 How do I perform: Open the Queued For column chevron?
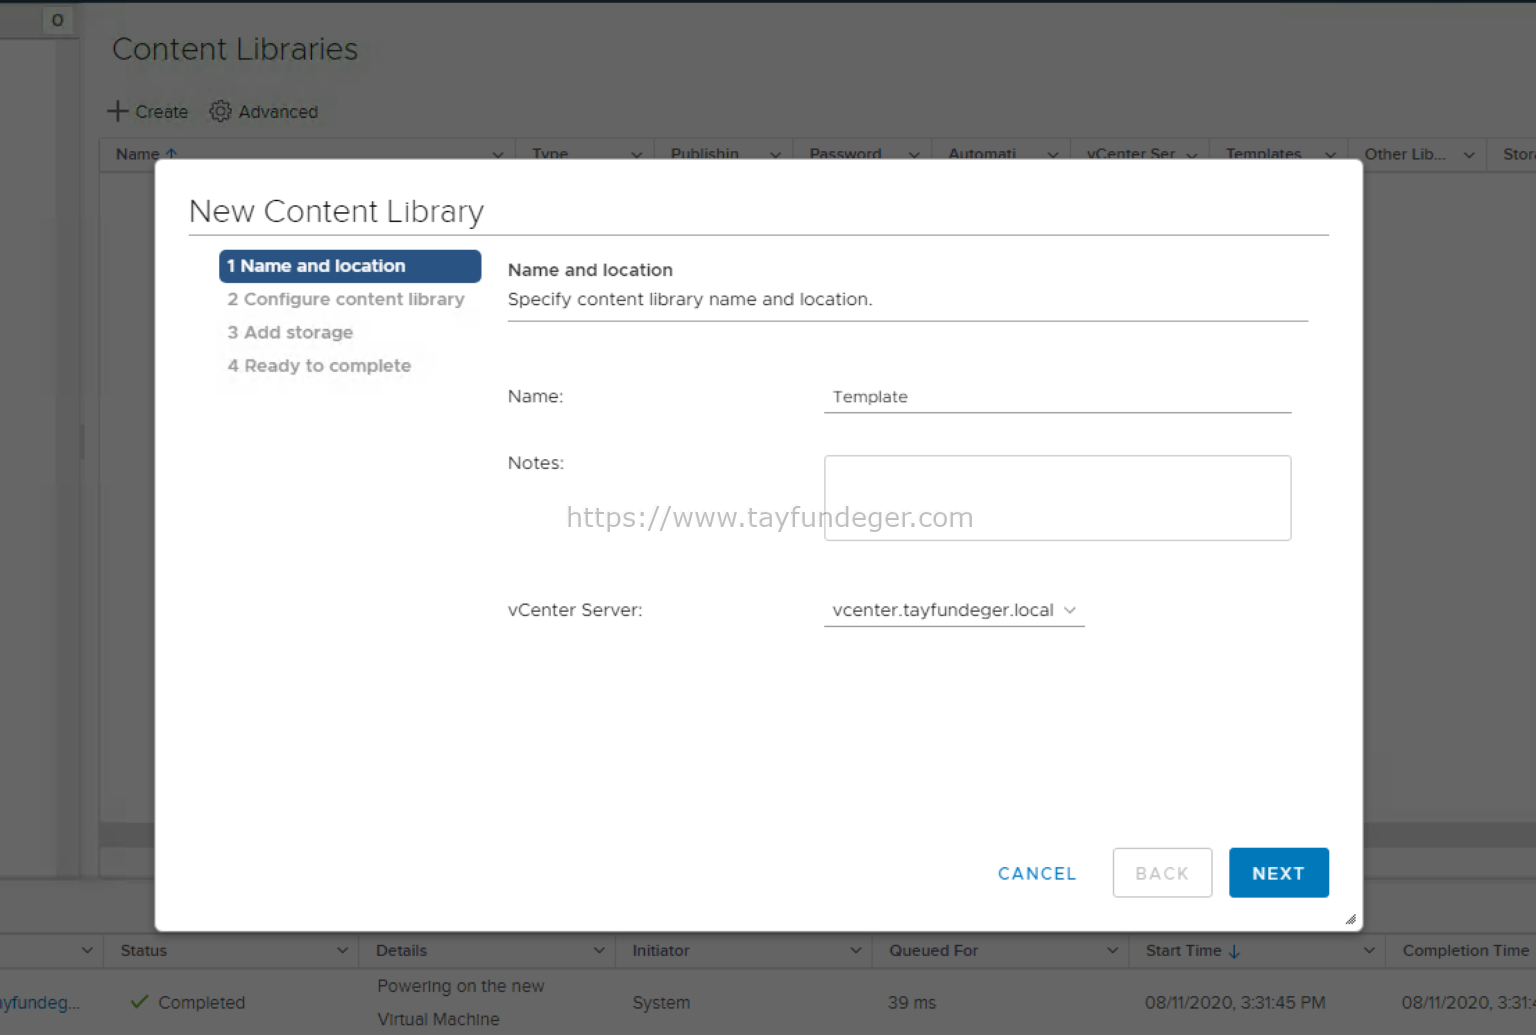(1112, 951)
